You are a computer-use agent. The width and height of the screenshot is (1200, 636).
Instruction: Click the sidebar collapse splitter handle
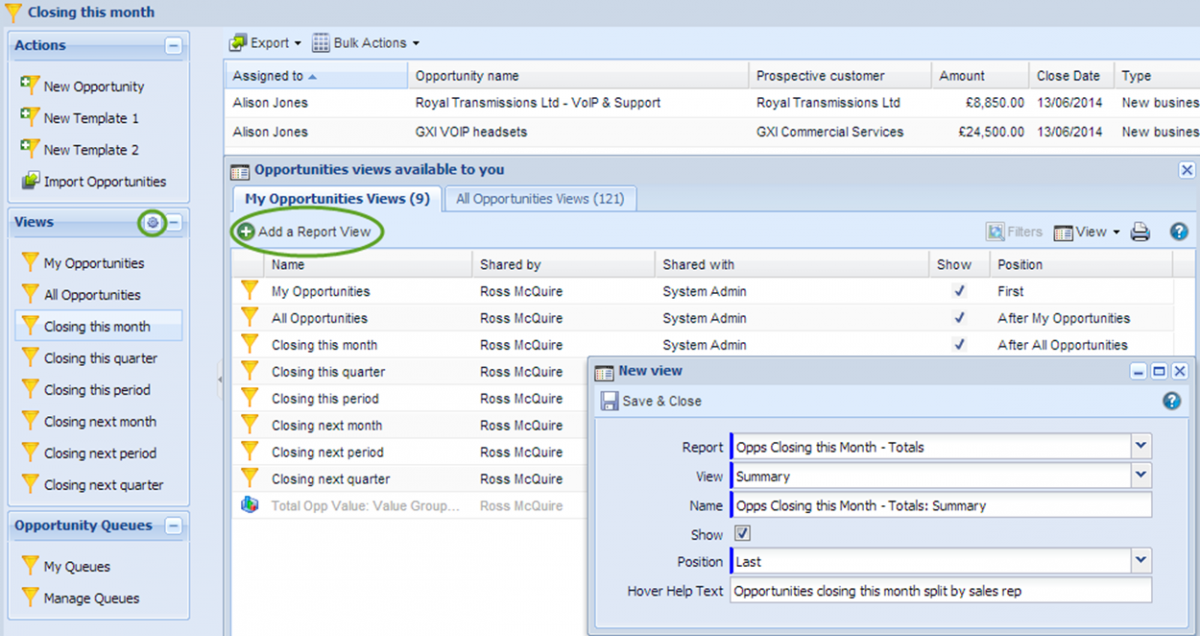coord(219,381)
